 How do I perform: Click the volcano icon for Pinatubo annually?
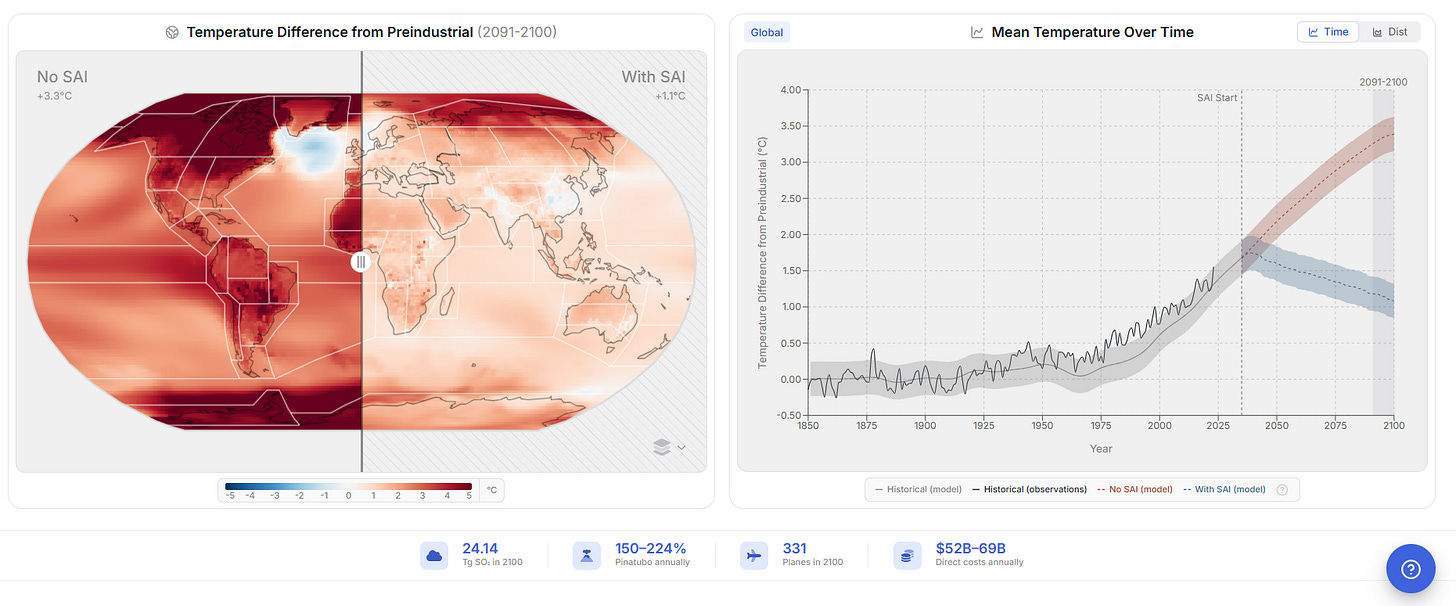click(586, 555)
